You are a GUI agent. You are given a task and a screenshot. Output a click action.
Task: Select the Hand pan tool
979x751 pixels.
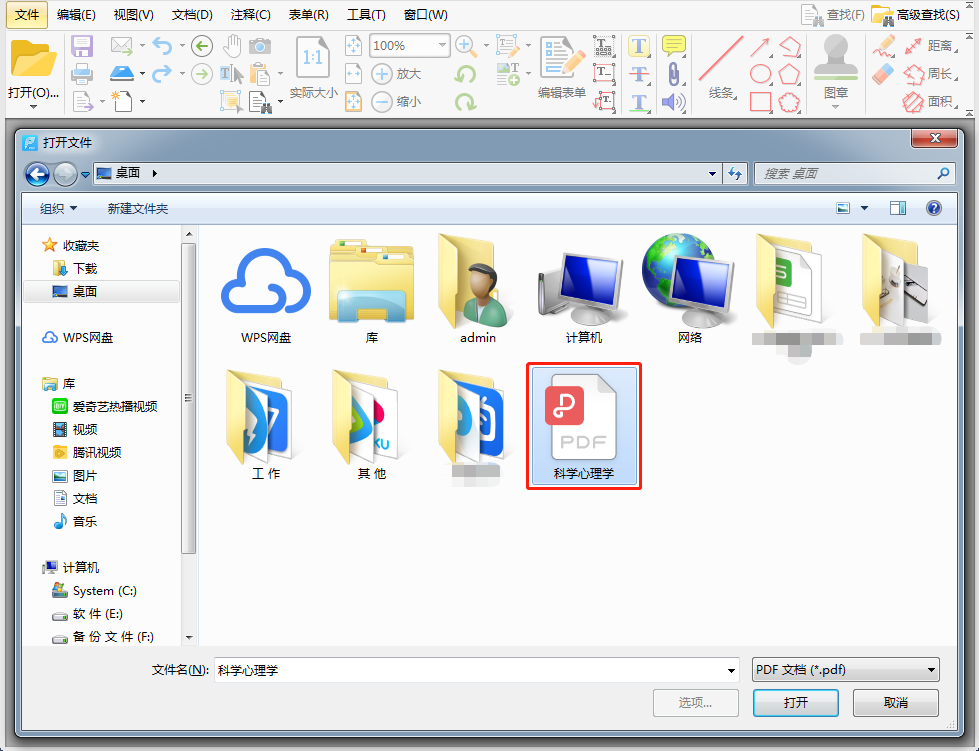232,46
